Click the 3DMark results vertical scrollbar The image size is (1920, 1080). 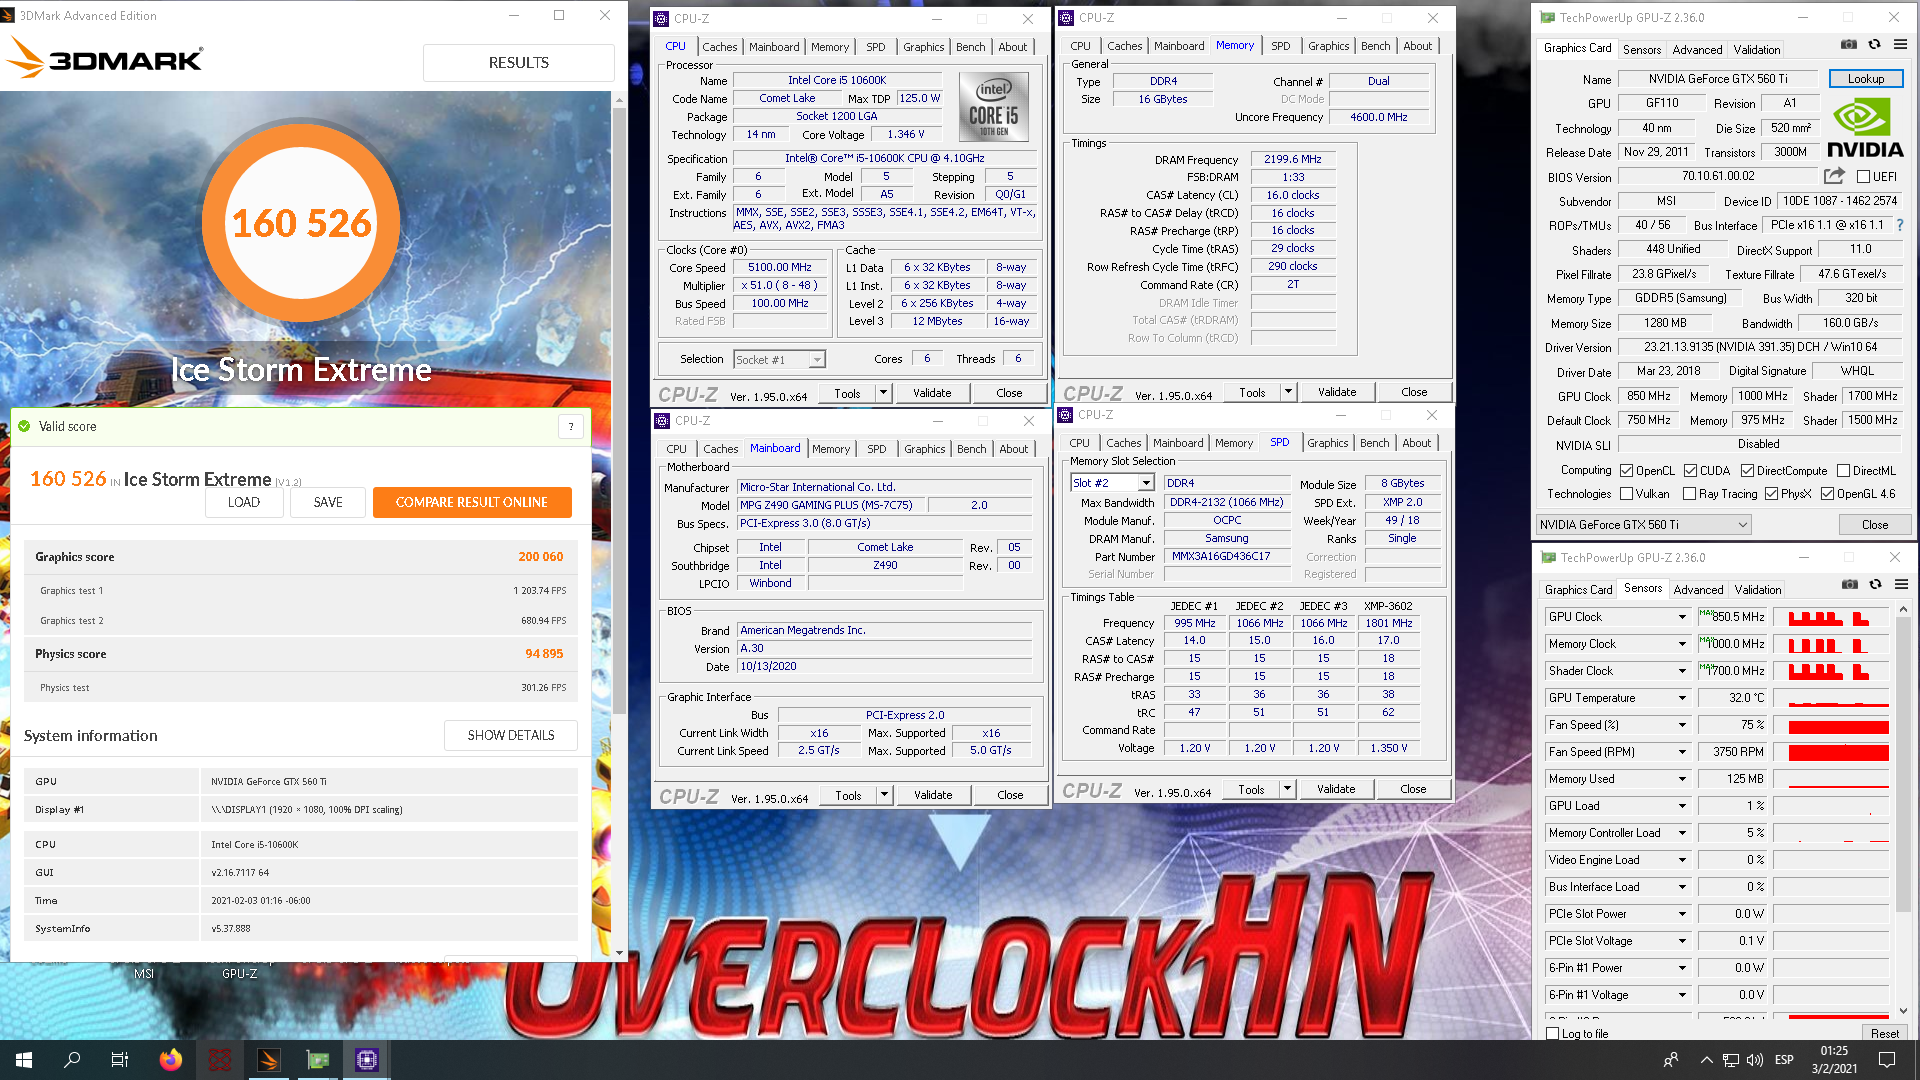[x=619, y=409]
